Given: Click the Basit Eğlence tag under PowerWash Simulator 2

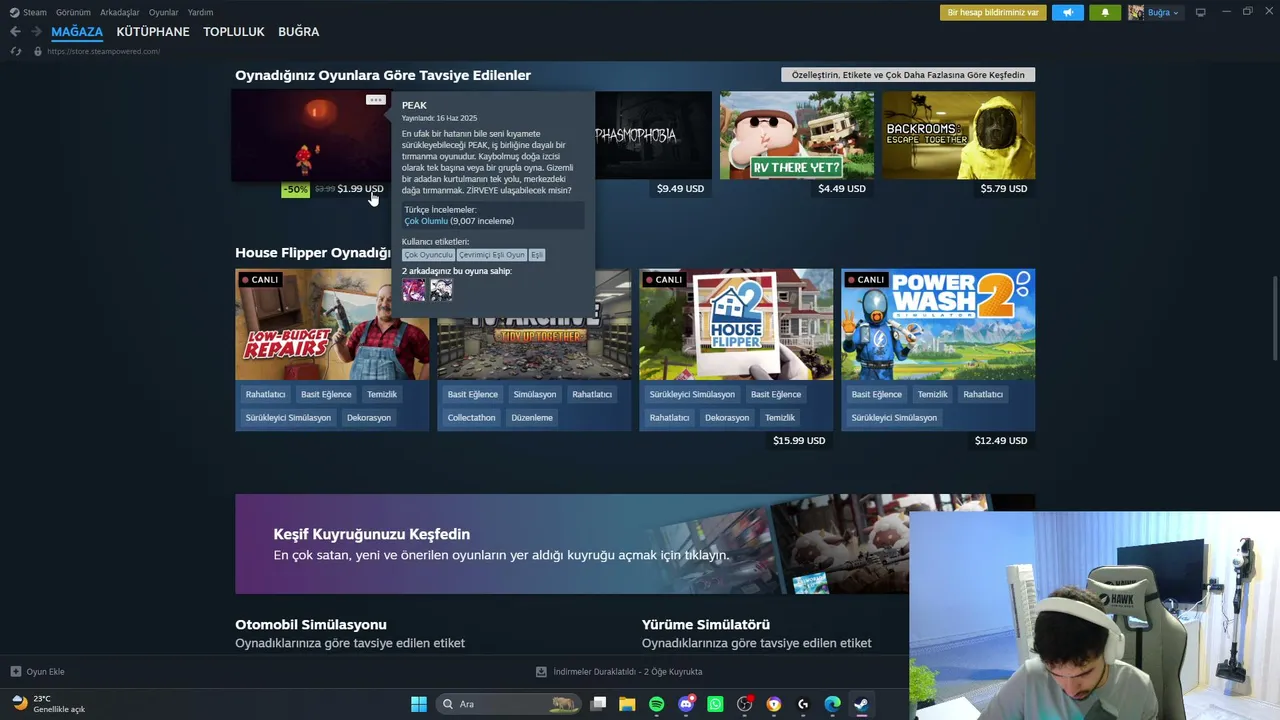Looking at the screenshot, I should tap(877, 395).
